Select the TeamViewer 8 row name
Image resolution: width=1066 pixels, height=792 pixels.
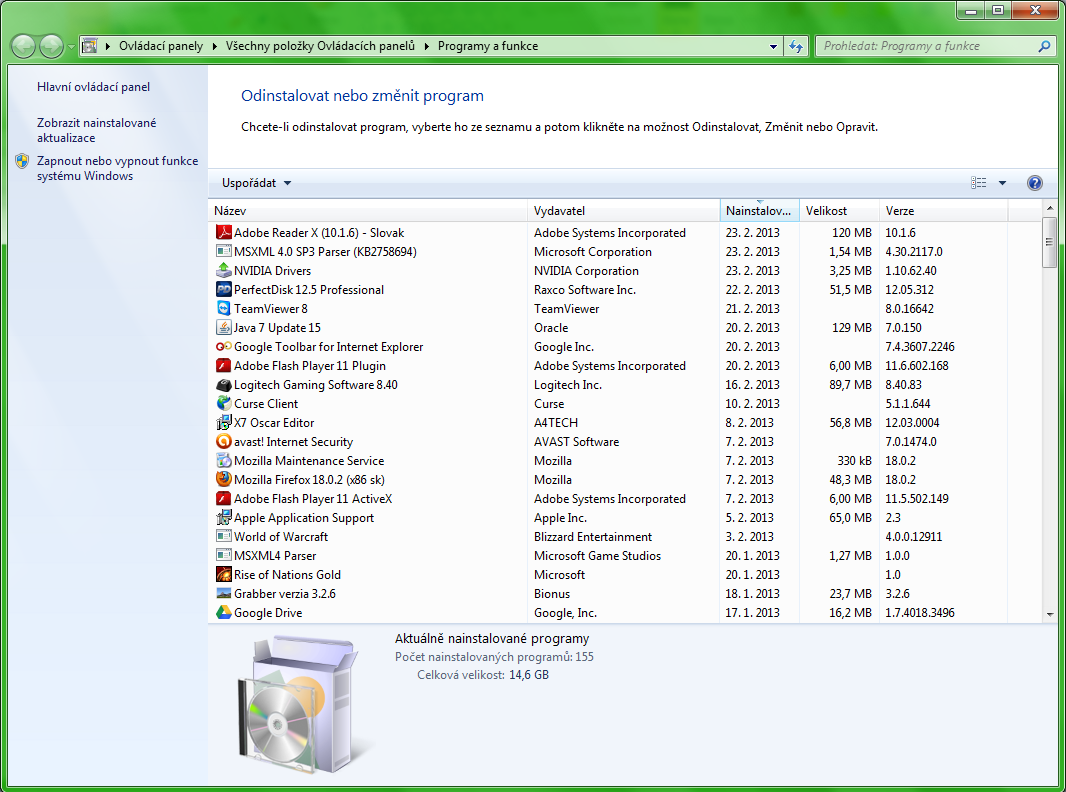(x=271, y=309)
